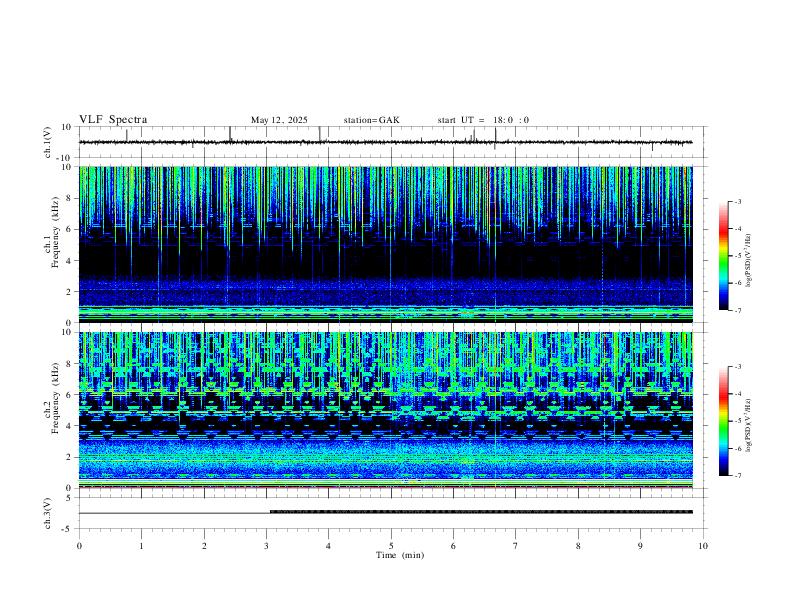Click the ch.2 spectrogram panel

click(385, 410)
